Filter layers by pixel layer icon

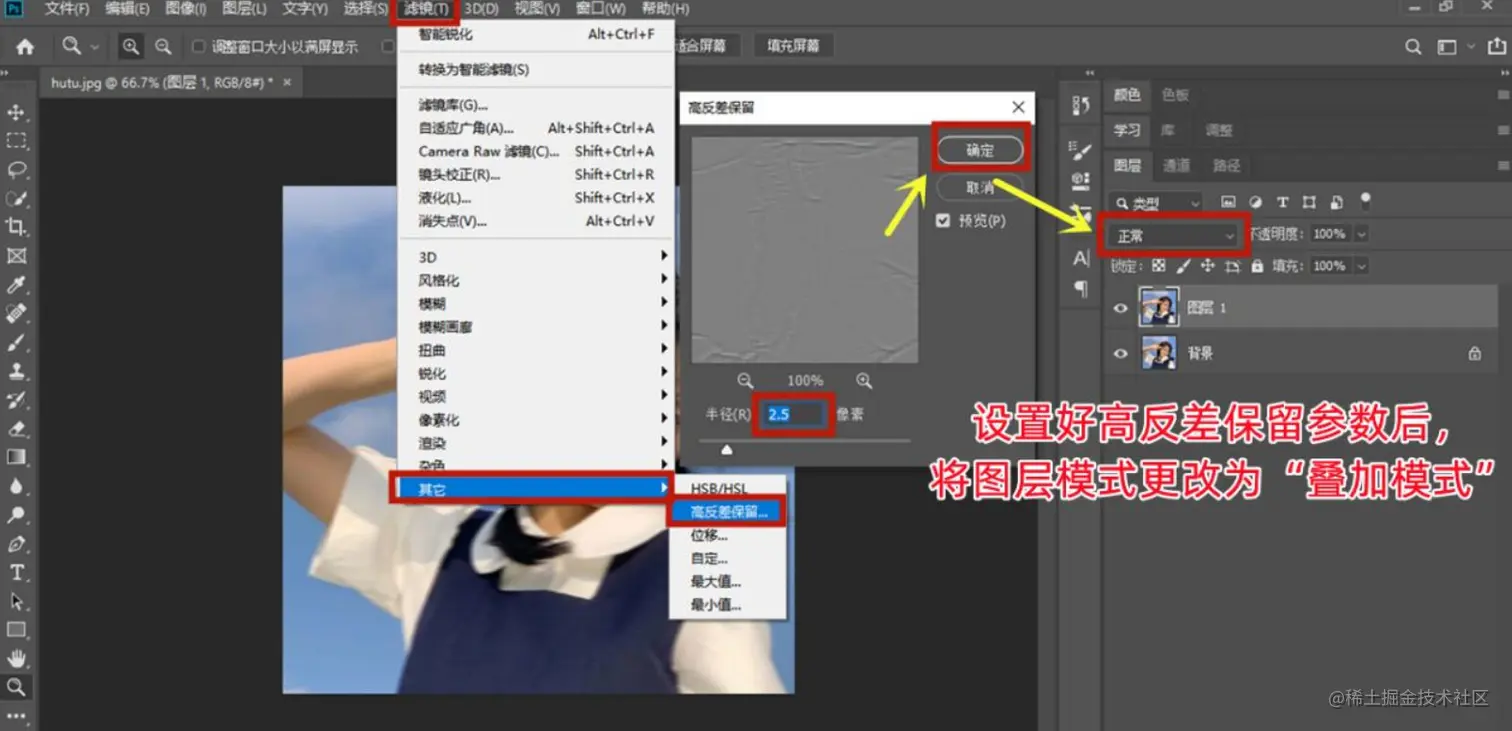(1229, 202)
